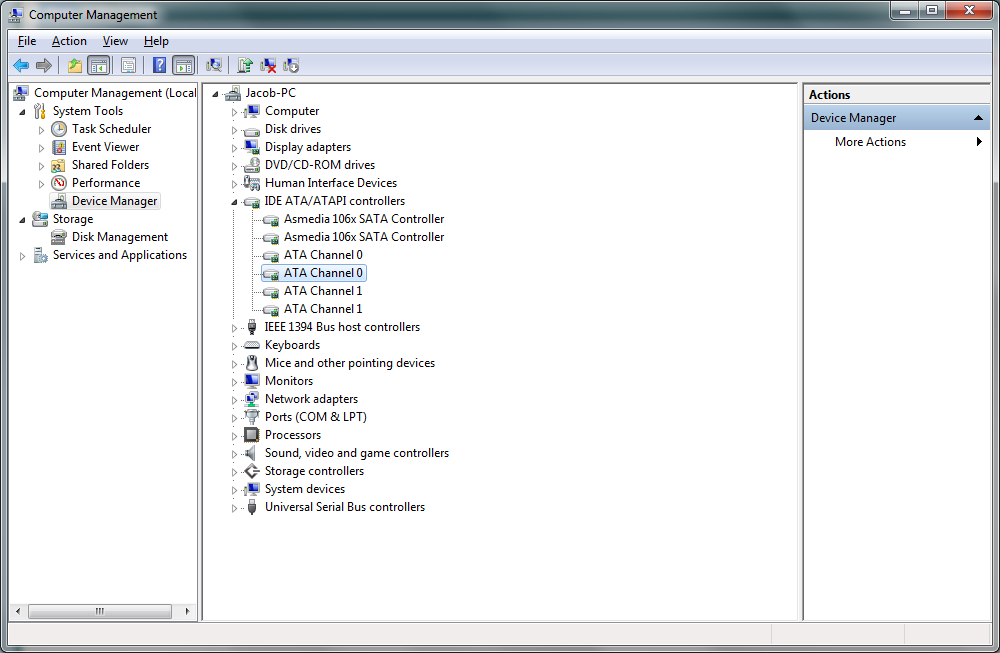Expand the Display adapters category
This screenshot has width=1000, height=653.
[x=234, y=148]
